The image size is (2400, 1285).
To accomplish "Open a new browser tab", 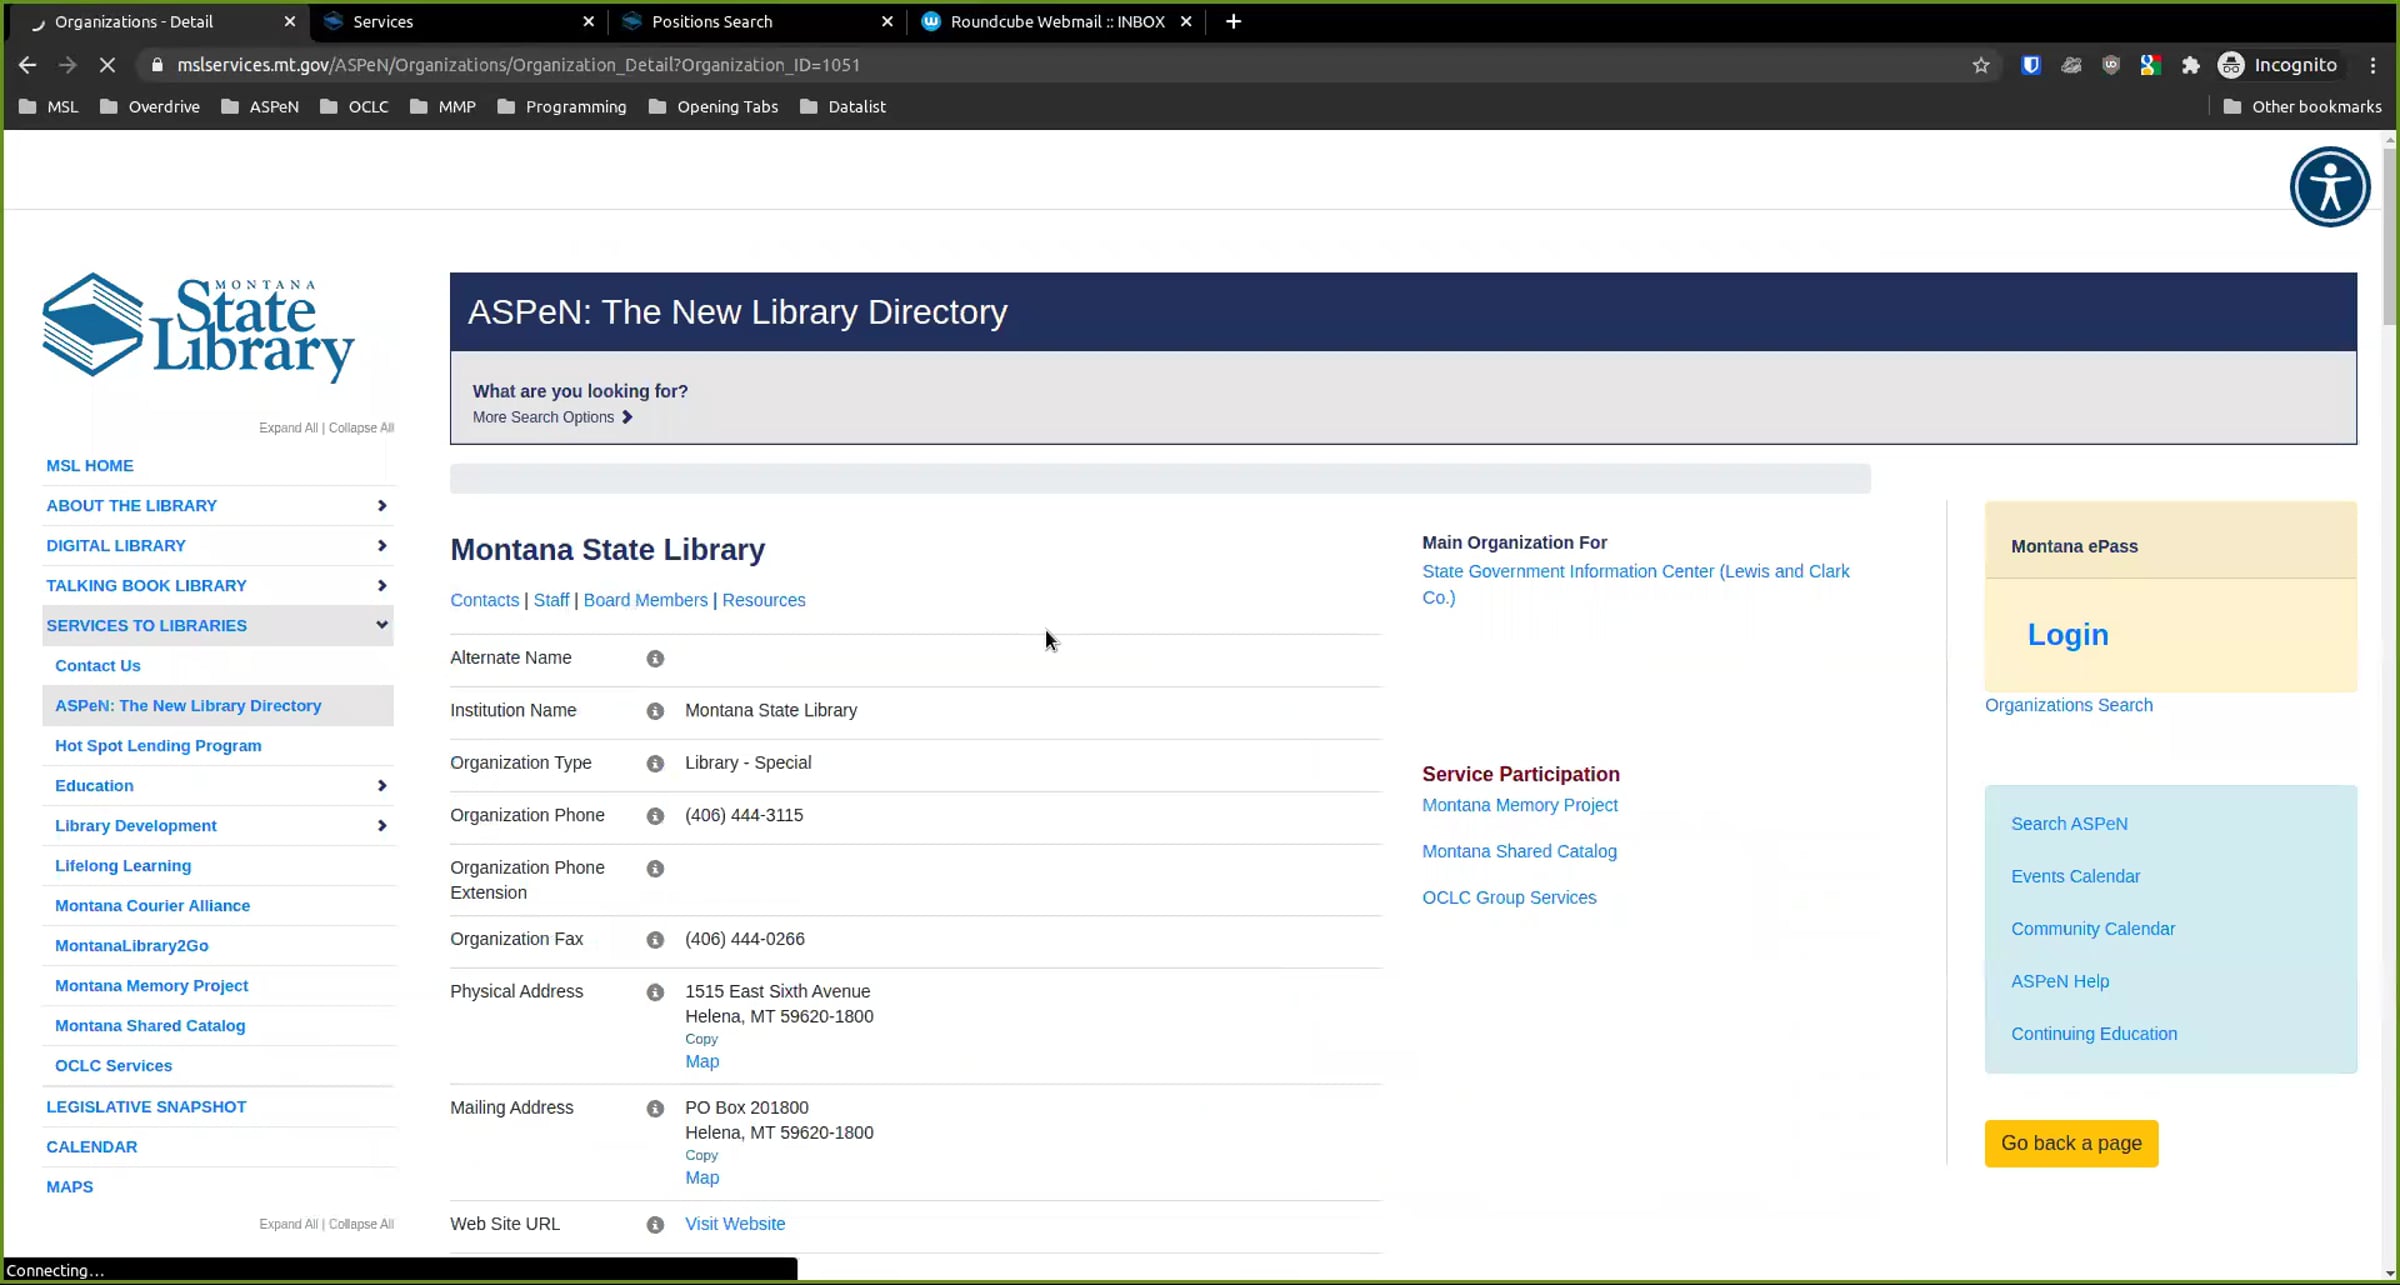I will click(1233, 21).
